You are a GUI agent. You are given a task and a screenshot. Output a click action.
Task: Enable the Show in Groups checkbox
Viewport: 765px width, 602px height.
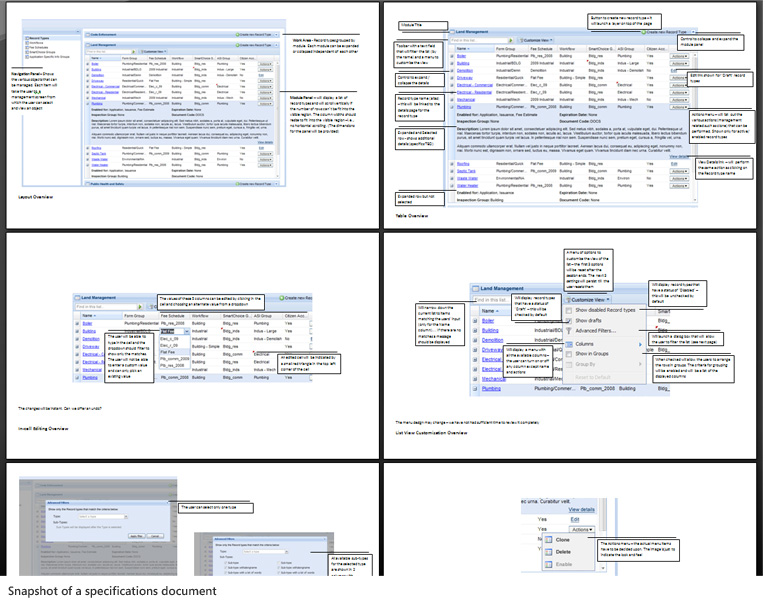point(569,354)
